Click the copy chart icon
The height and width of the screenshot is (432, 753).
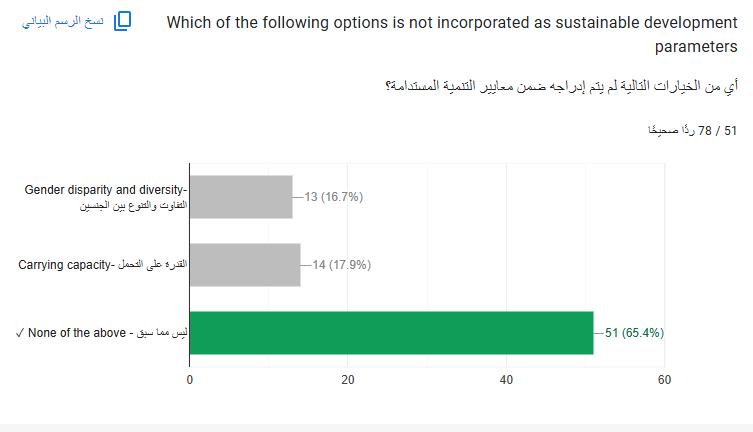(122, 22)
